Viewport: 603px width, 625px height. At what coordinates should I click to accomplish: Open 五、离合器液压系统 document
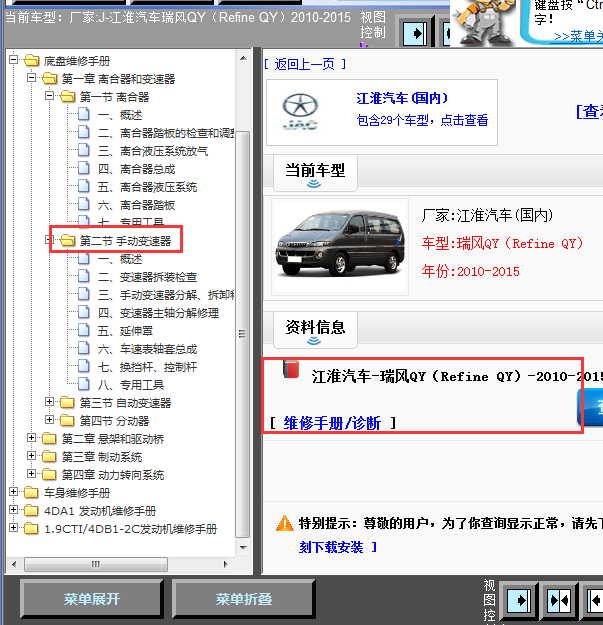pos(147,187)
